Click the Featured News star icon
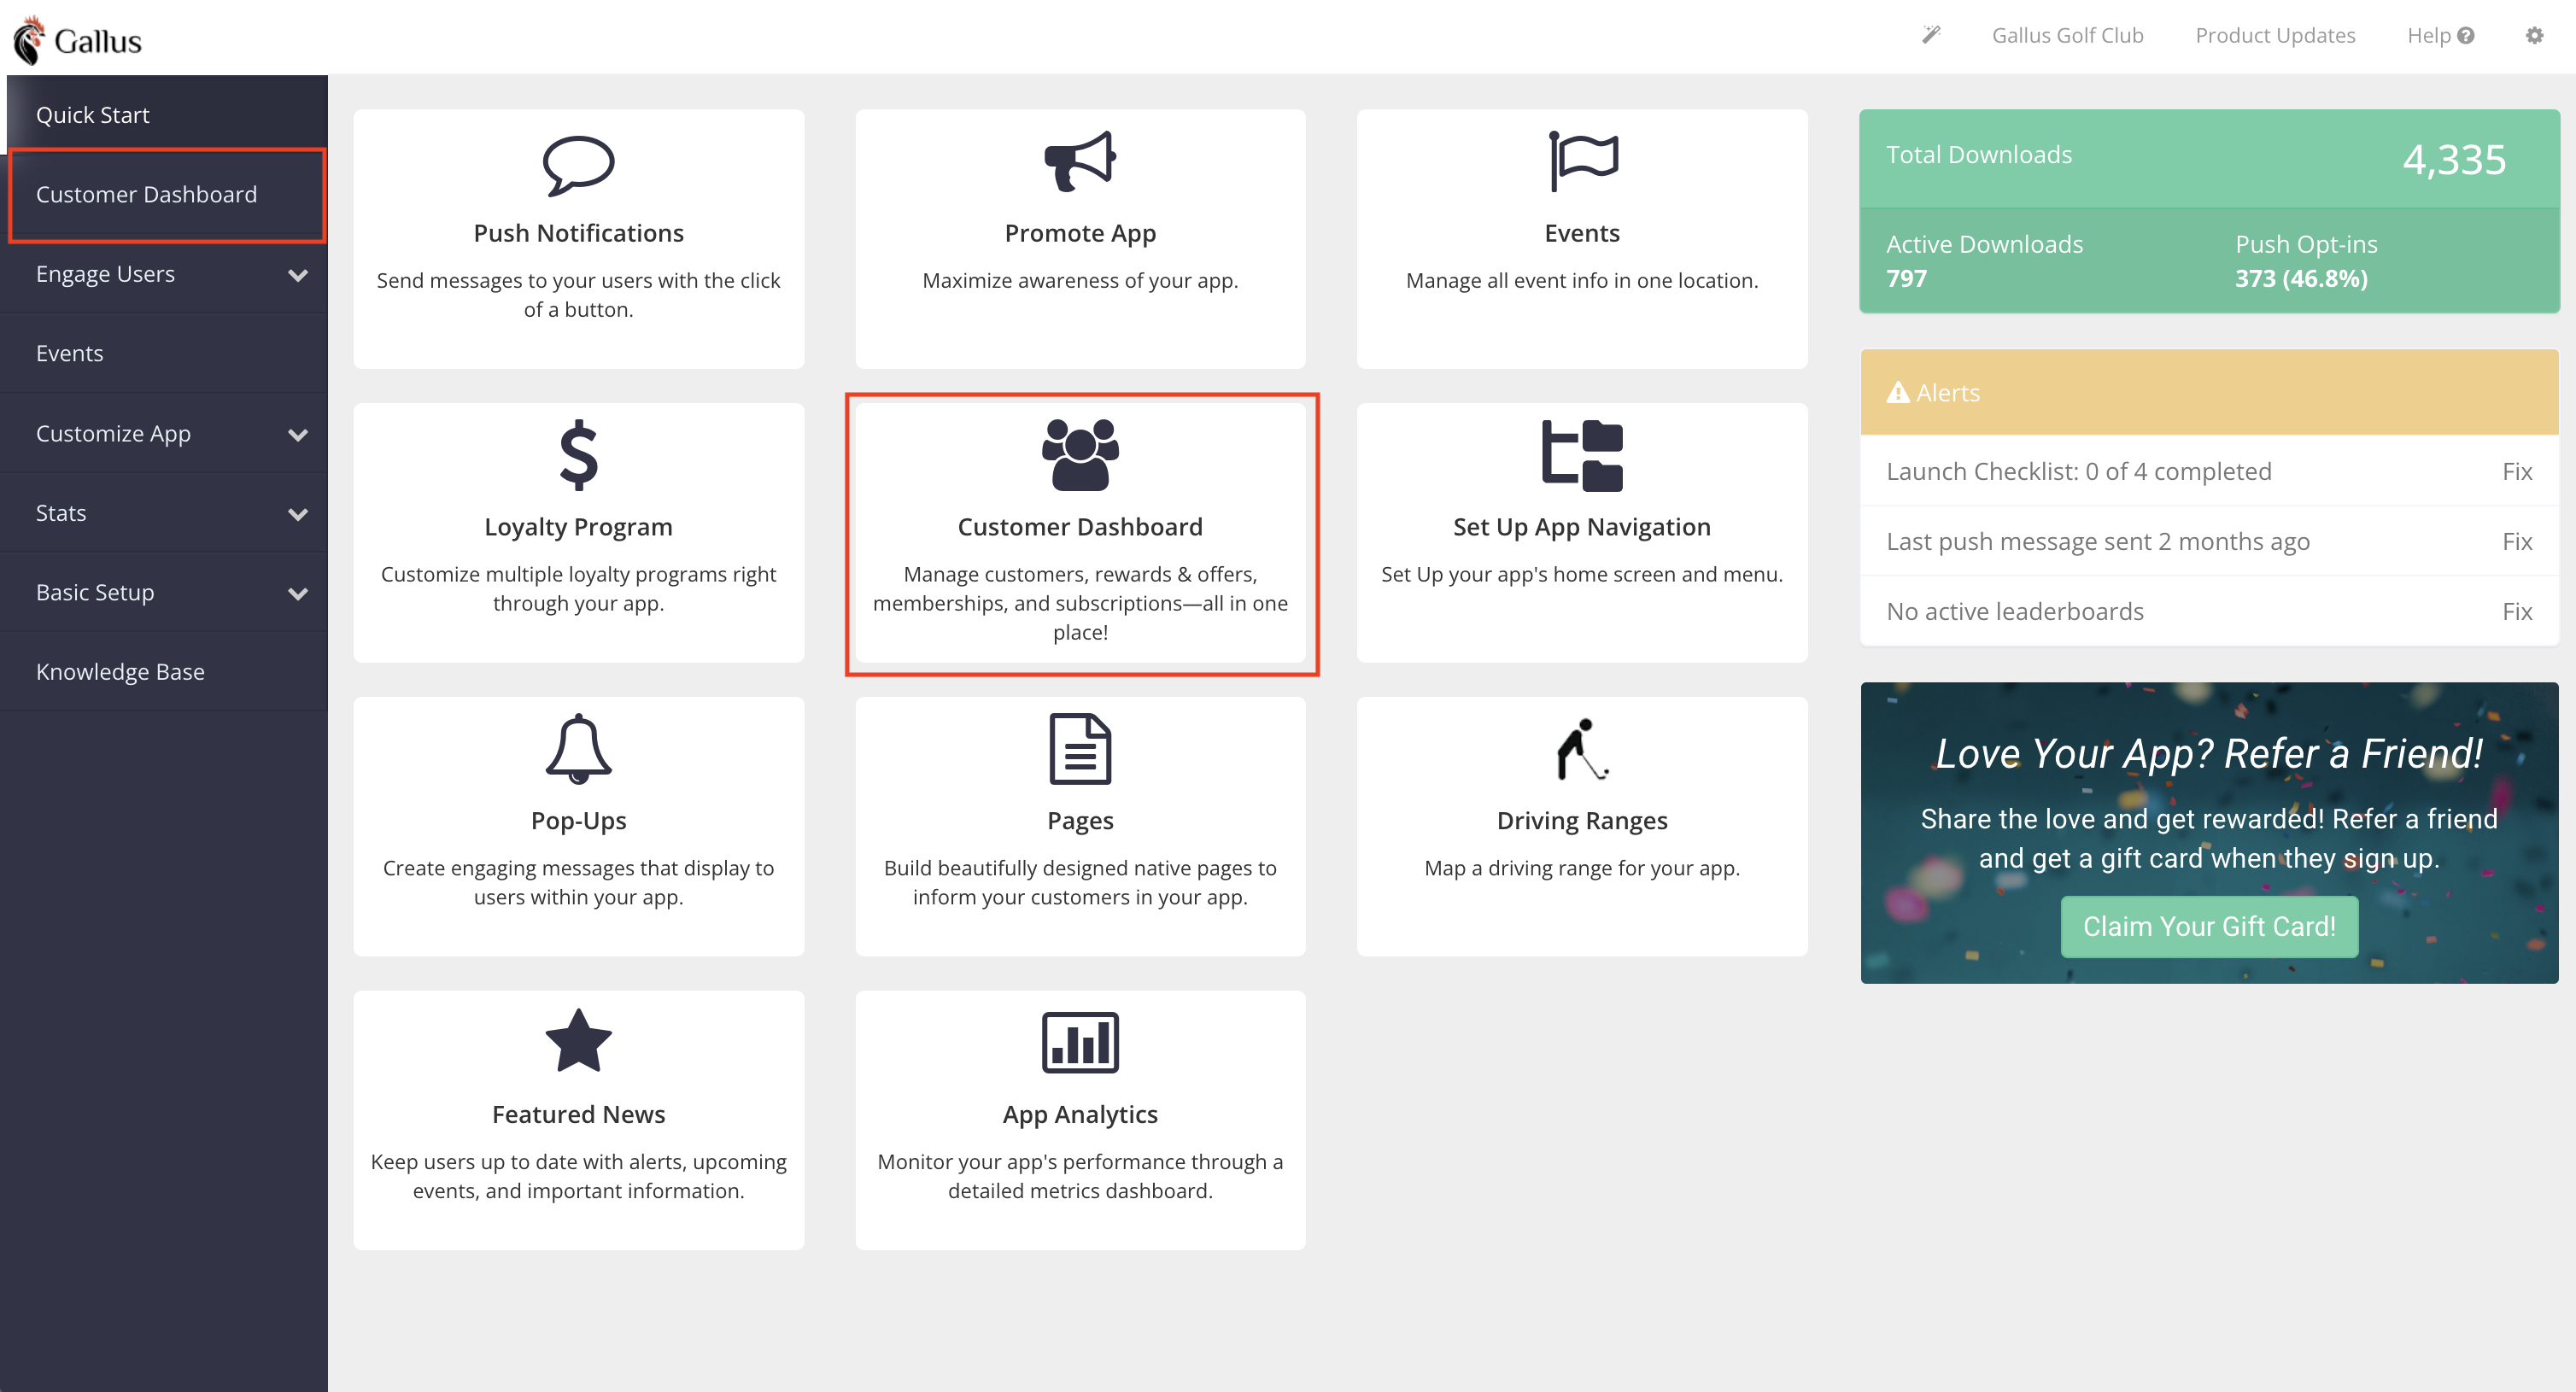2576x1392 pixels. pos(578,1041)
